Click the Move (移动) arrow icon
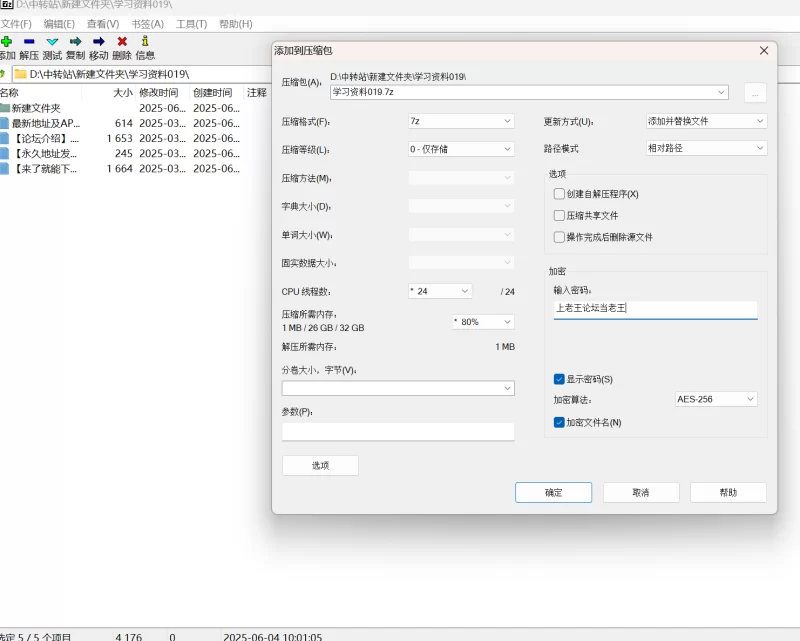This screenshot has height=641, width=800. pos(98,42)
